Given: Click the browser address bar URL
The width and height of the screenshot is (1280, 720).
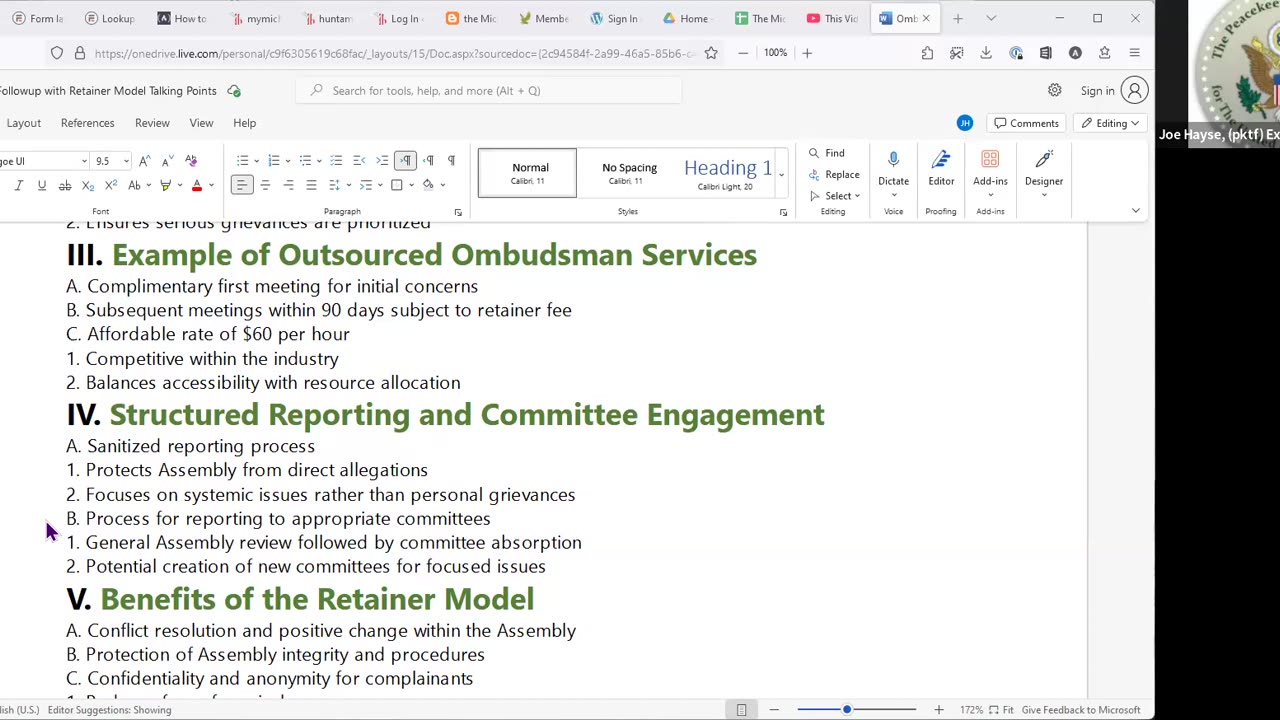Looking at the screenshot, I should [x=394, y=53].
